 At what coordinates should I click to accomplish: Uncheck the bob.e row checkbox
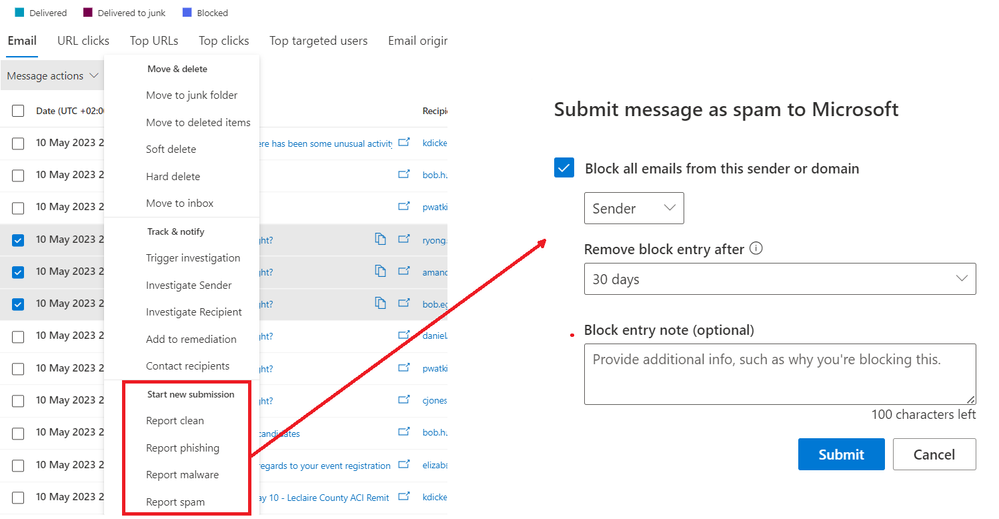[x=18, y=304]
